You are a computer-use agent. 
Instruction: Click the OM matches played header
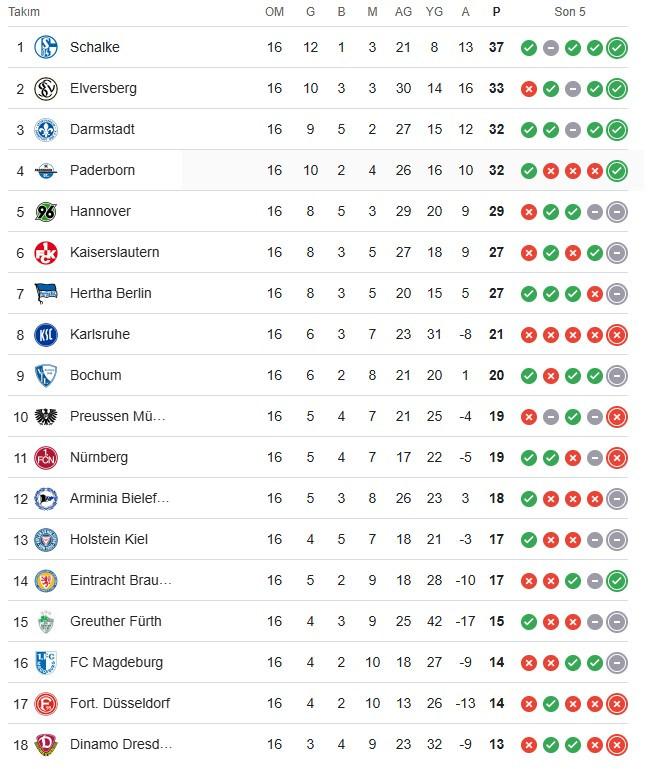pos(274,12)
